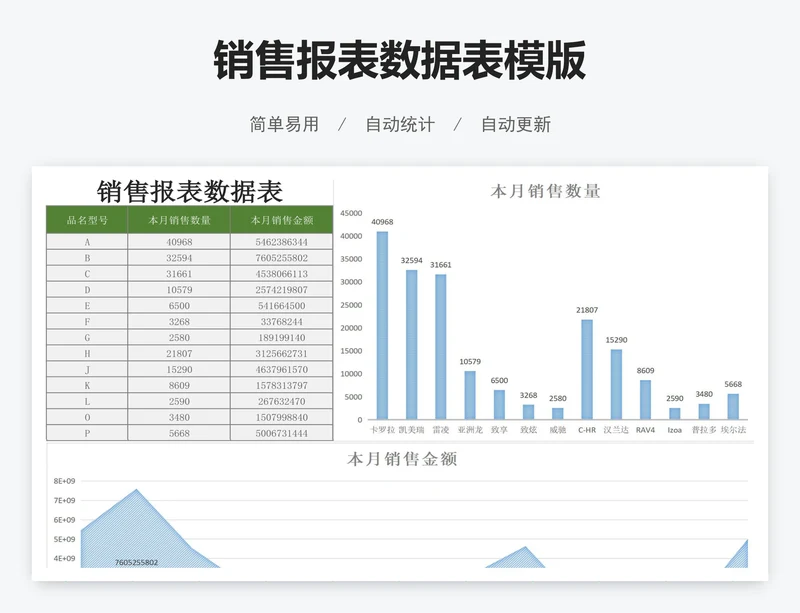Select table cell 5006731444
The image size is (800, 613).
[282, 433]
